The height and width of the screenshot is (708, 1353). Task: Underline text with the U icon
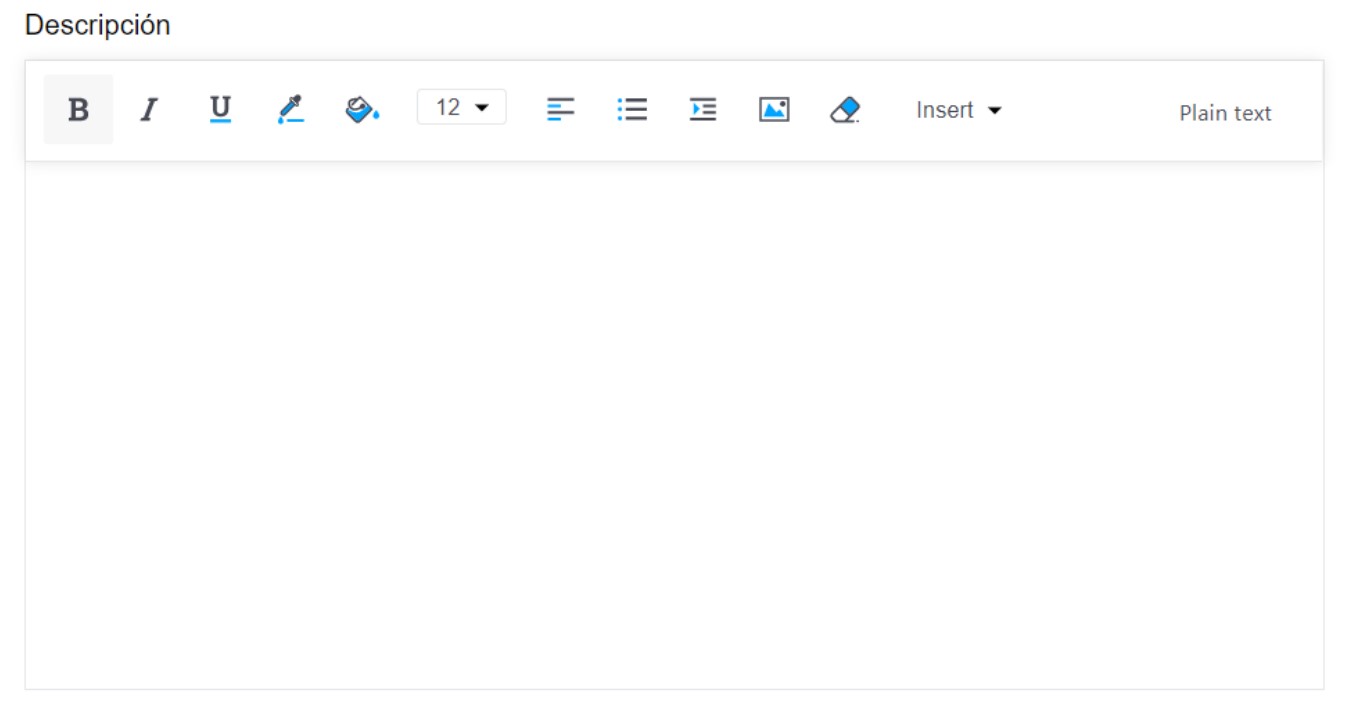[220, 109]
